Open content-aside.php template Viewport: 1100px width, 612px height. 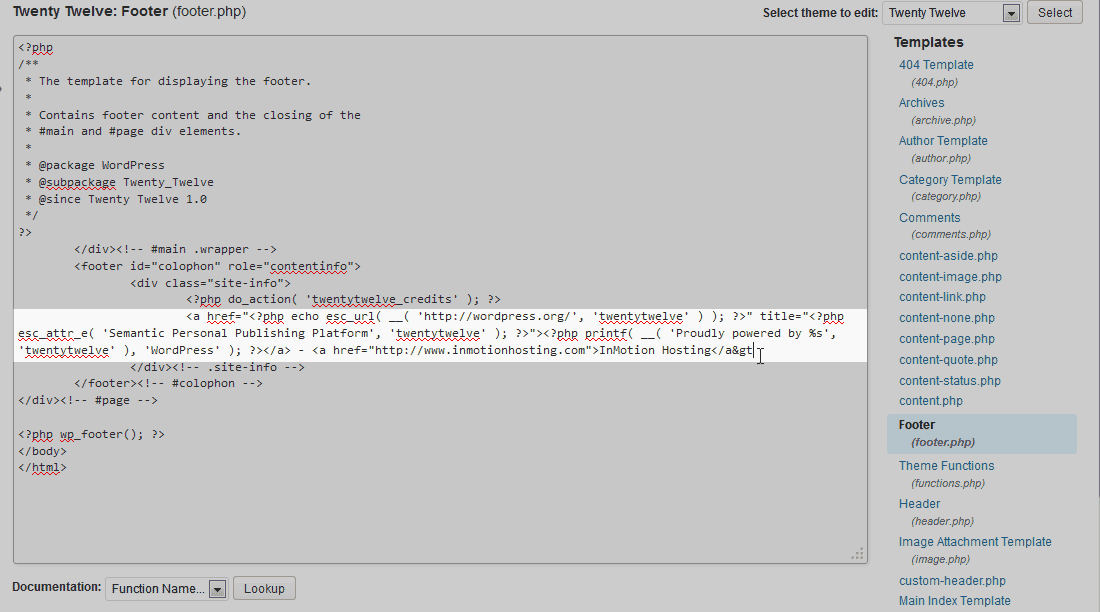pyautogui.click(x=948, y=256)
